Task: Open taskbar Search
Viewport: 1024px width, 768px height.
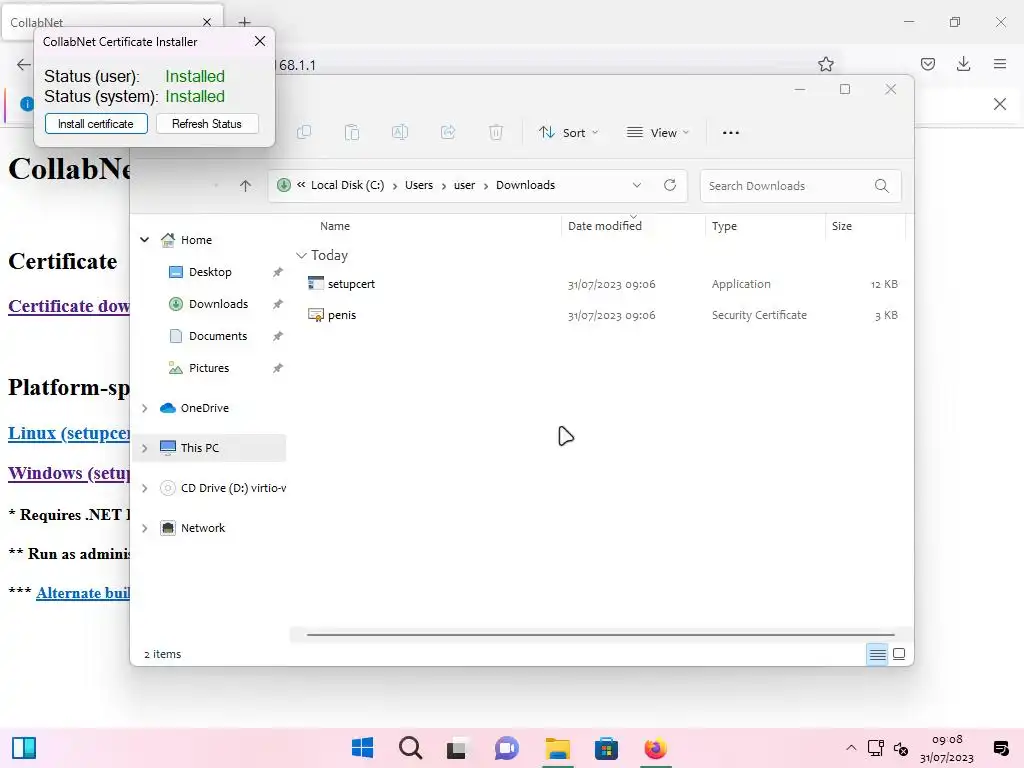Action: coord(411,748)
